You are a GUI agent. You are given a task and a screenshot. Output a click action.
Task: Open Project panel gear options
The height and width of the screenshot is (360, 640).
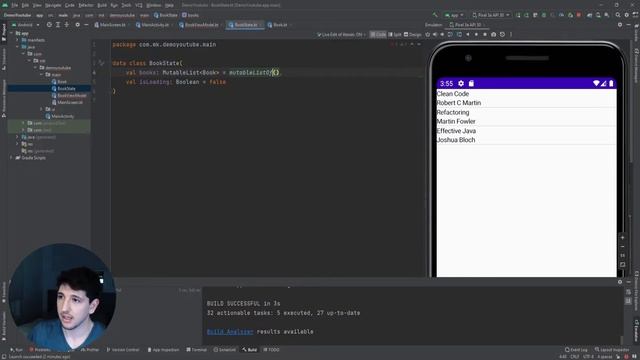77,25
